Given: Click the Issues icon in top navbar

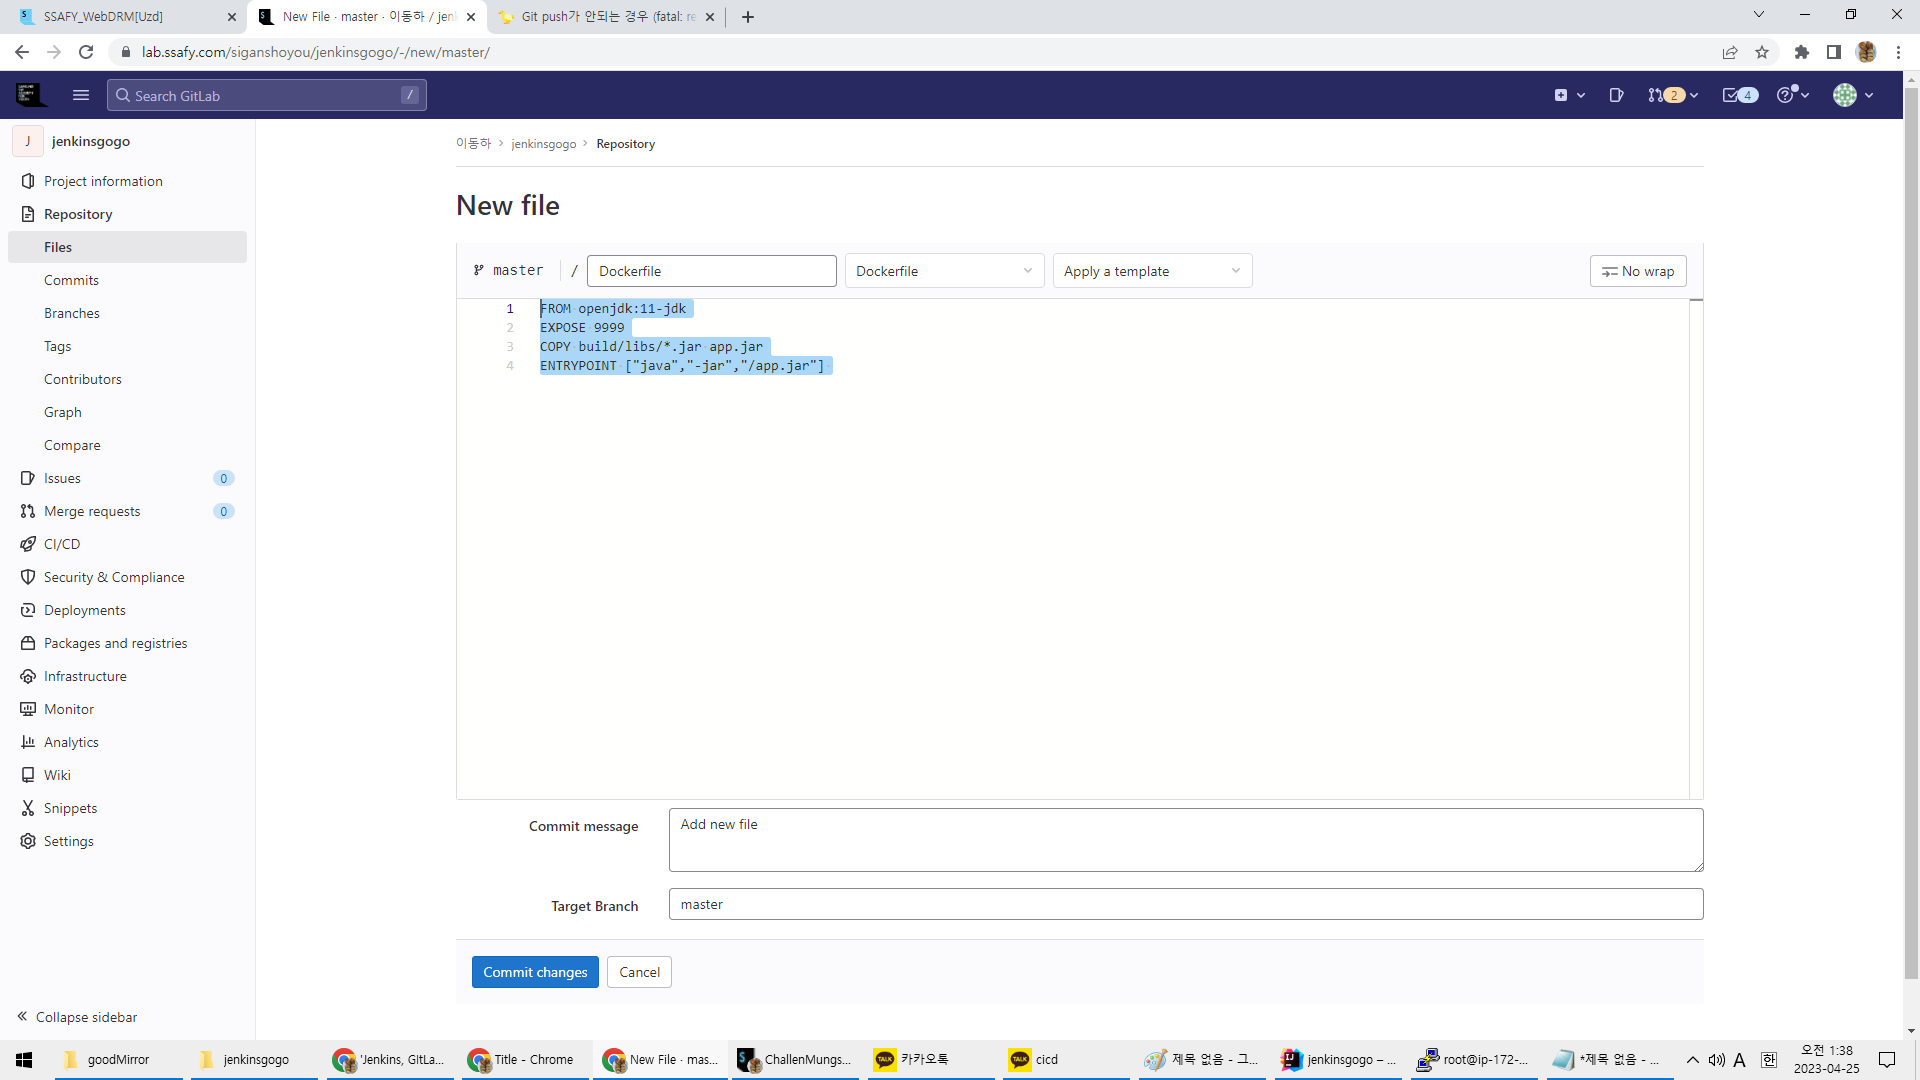Looking at the screenshot, I should tap(1616, 95).
